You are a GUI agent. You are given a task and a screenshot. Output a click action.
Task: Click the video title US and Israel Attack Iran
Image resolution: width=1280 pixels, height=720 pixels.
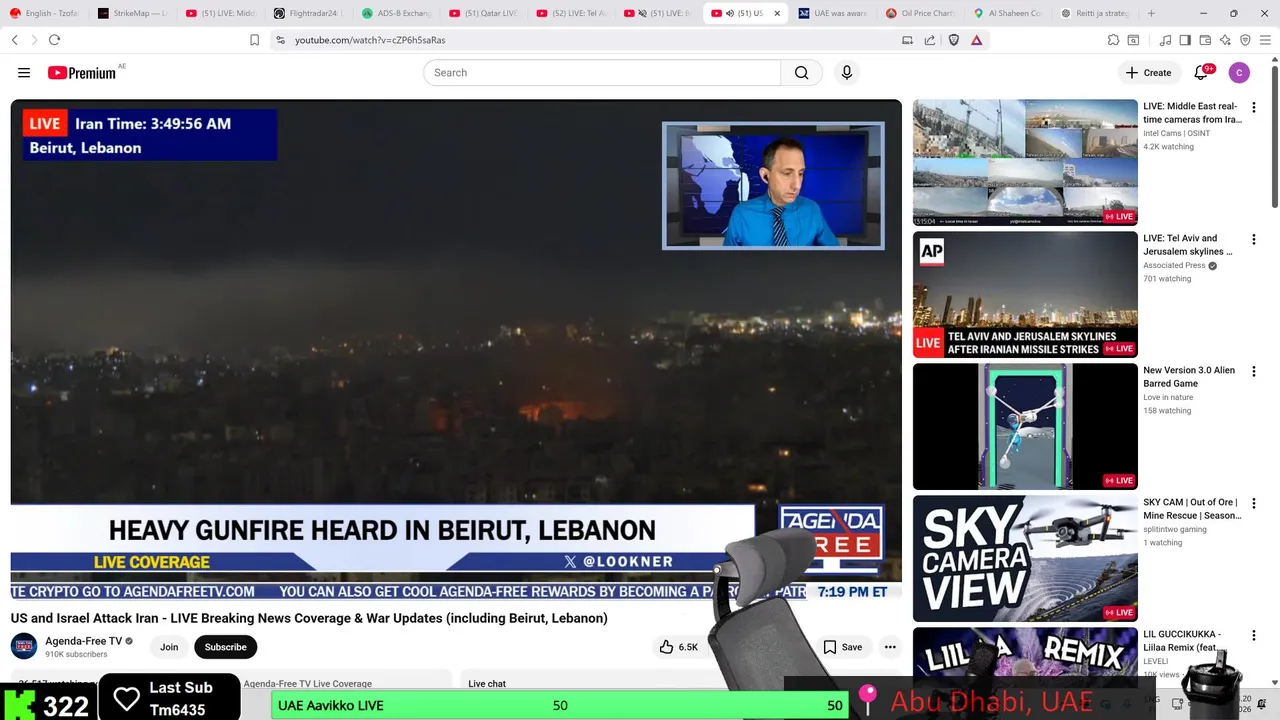(x=309, y=618)
